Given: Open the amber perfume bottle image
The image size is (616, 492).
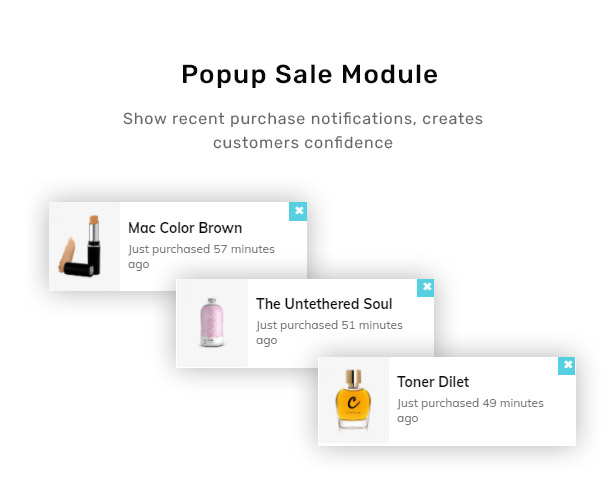Looking at the screenshot, I should [x=354, y=400].
